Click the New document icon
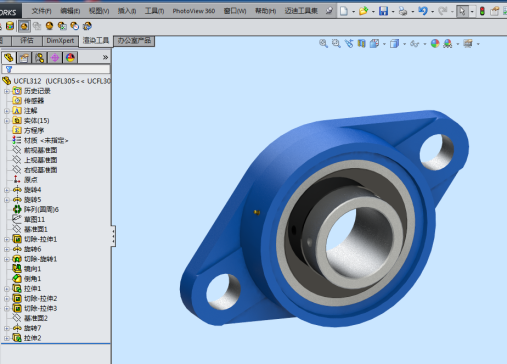This screenshot has width=507, height=364. point(344,11)
